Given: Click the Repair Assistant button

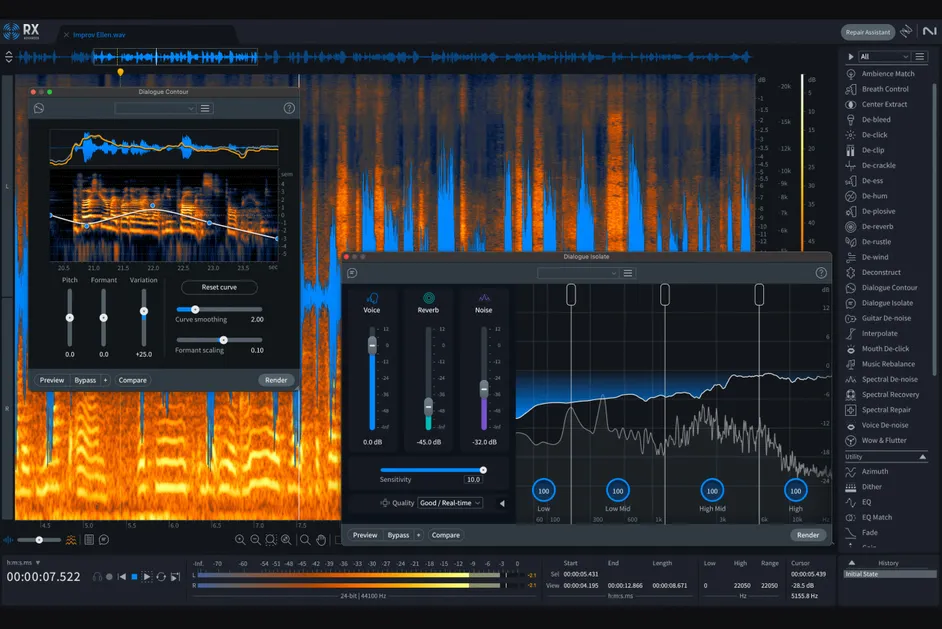Looking at the screenshot, I should pos(868,32).
